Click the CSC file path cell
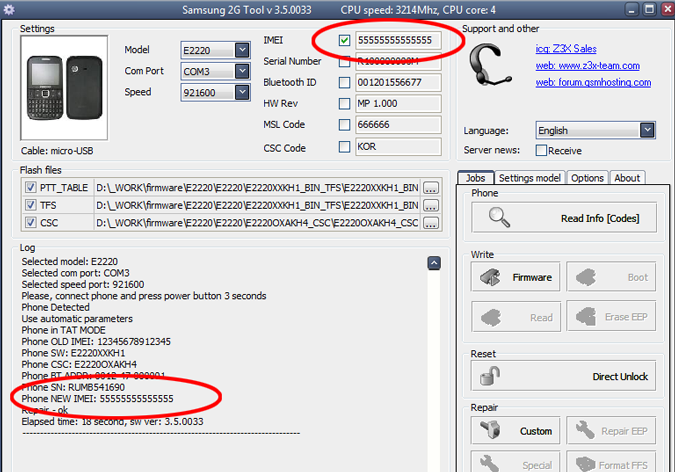 click(257, 223)
